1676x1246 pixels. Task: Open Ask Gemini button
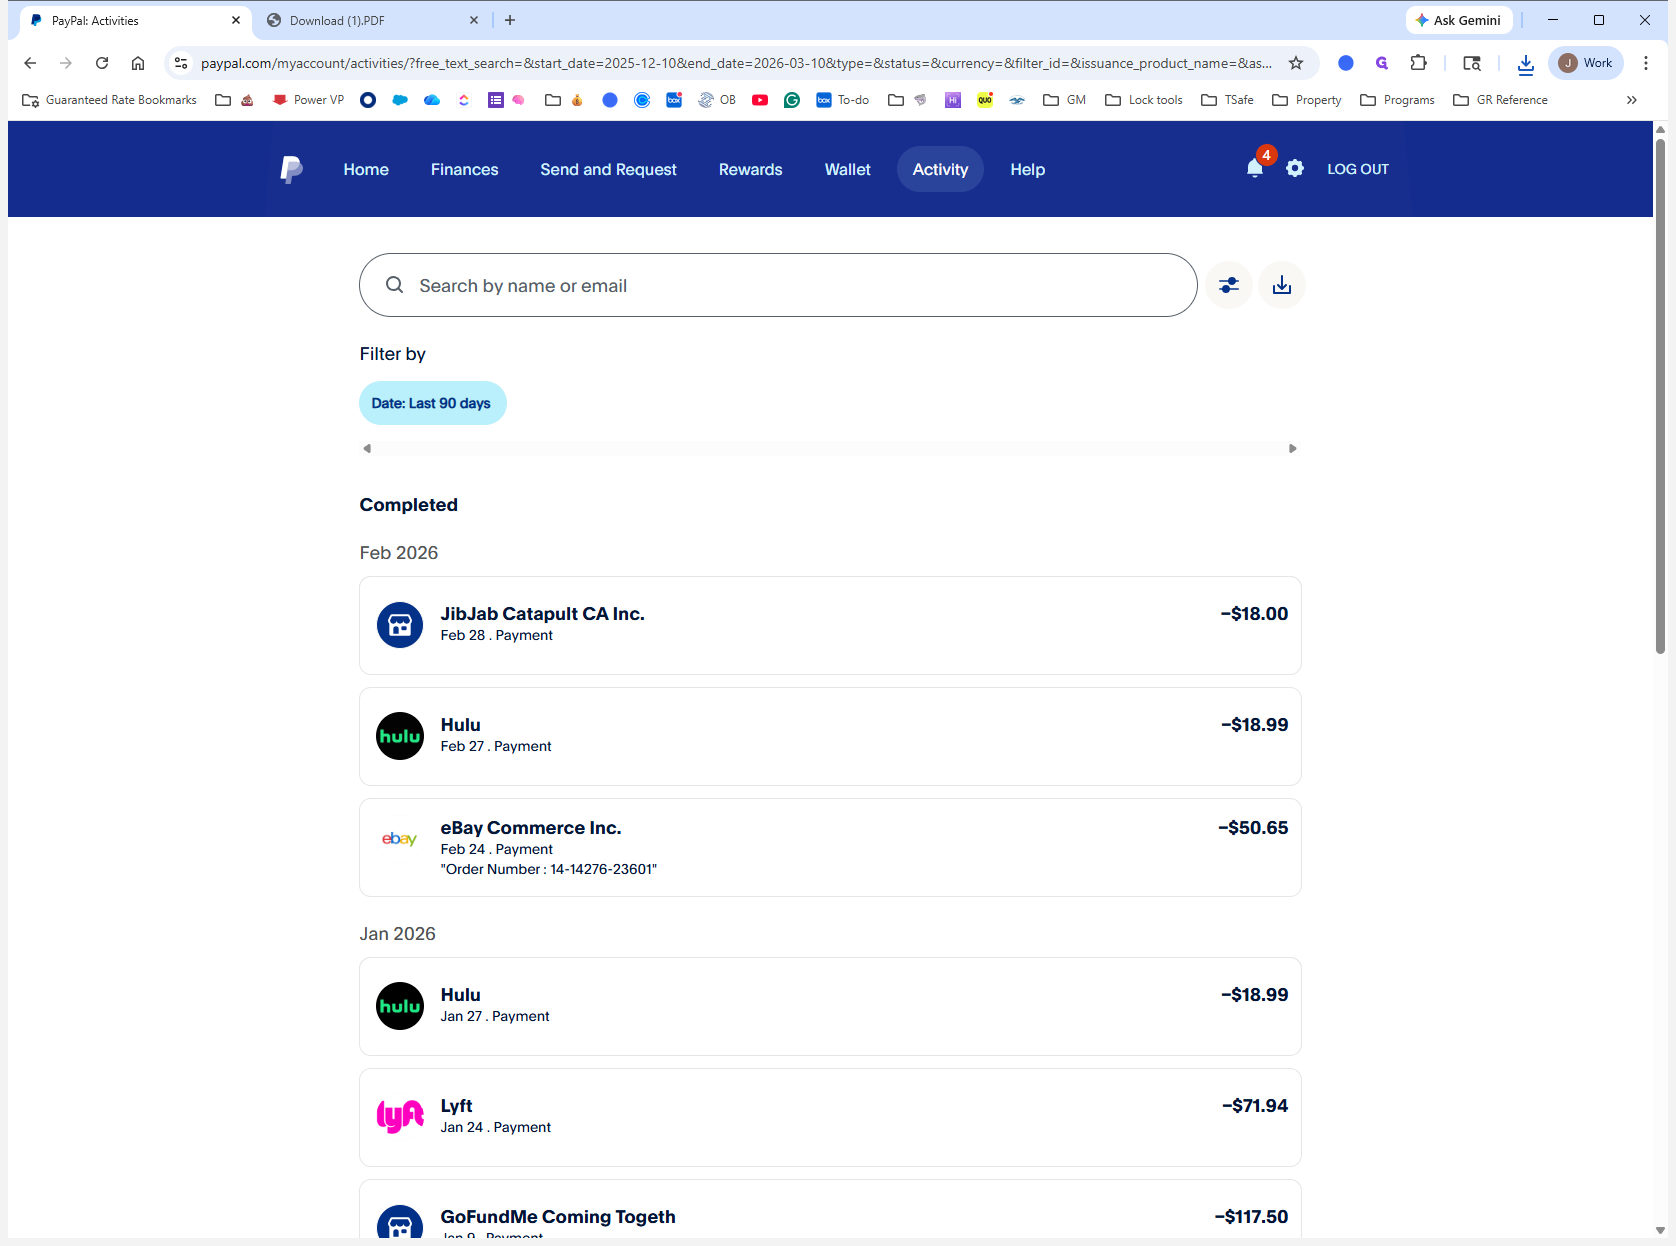1458,20
